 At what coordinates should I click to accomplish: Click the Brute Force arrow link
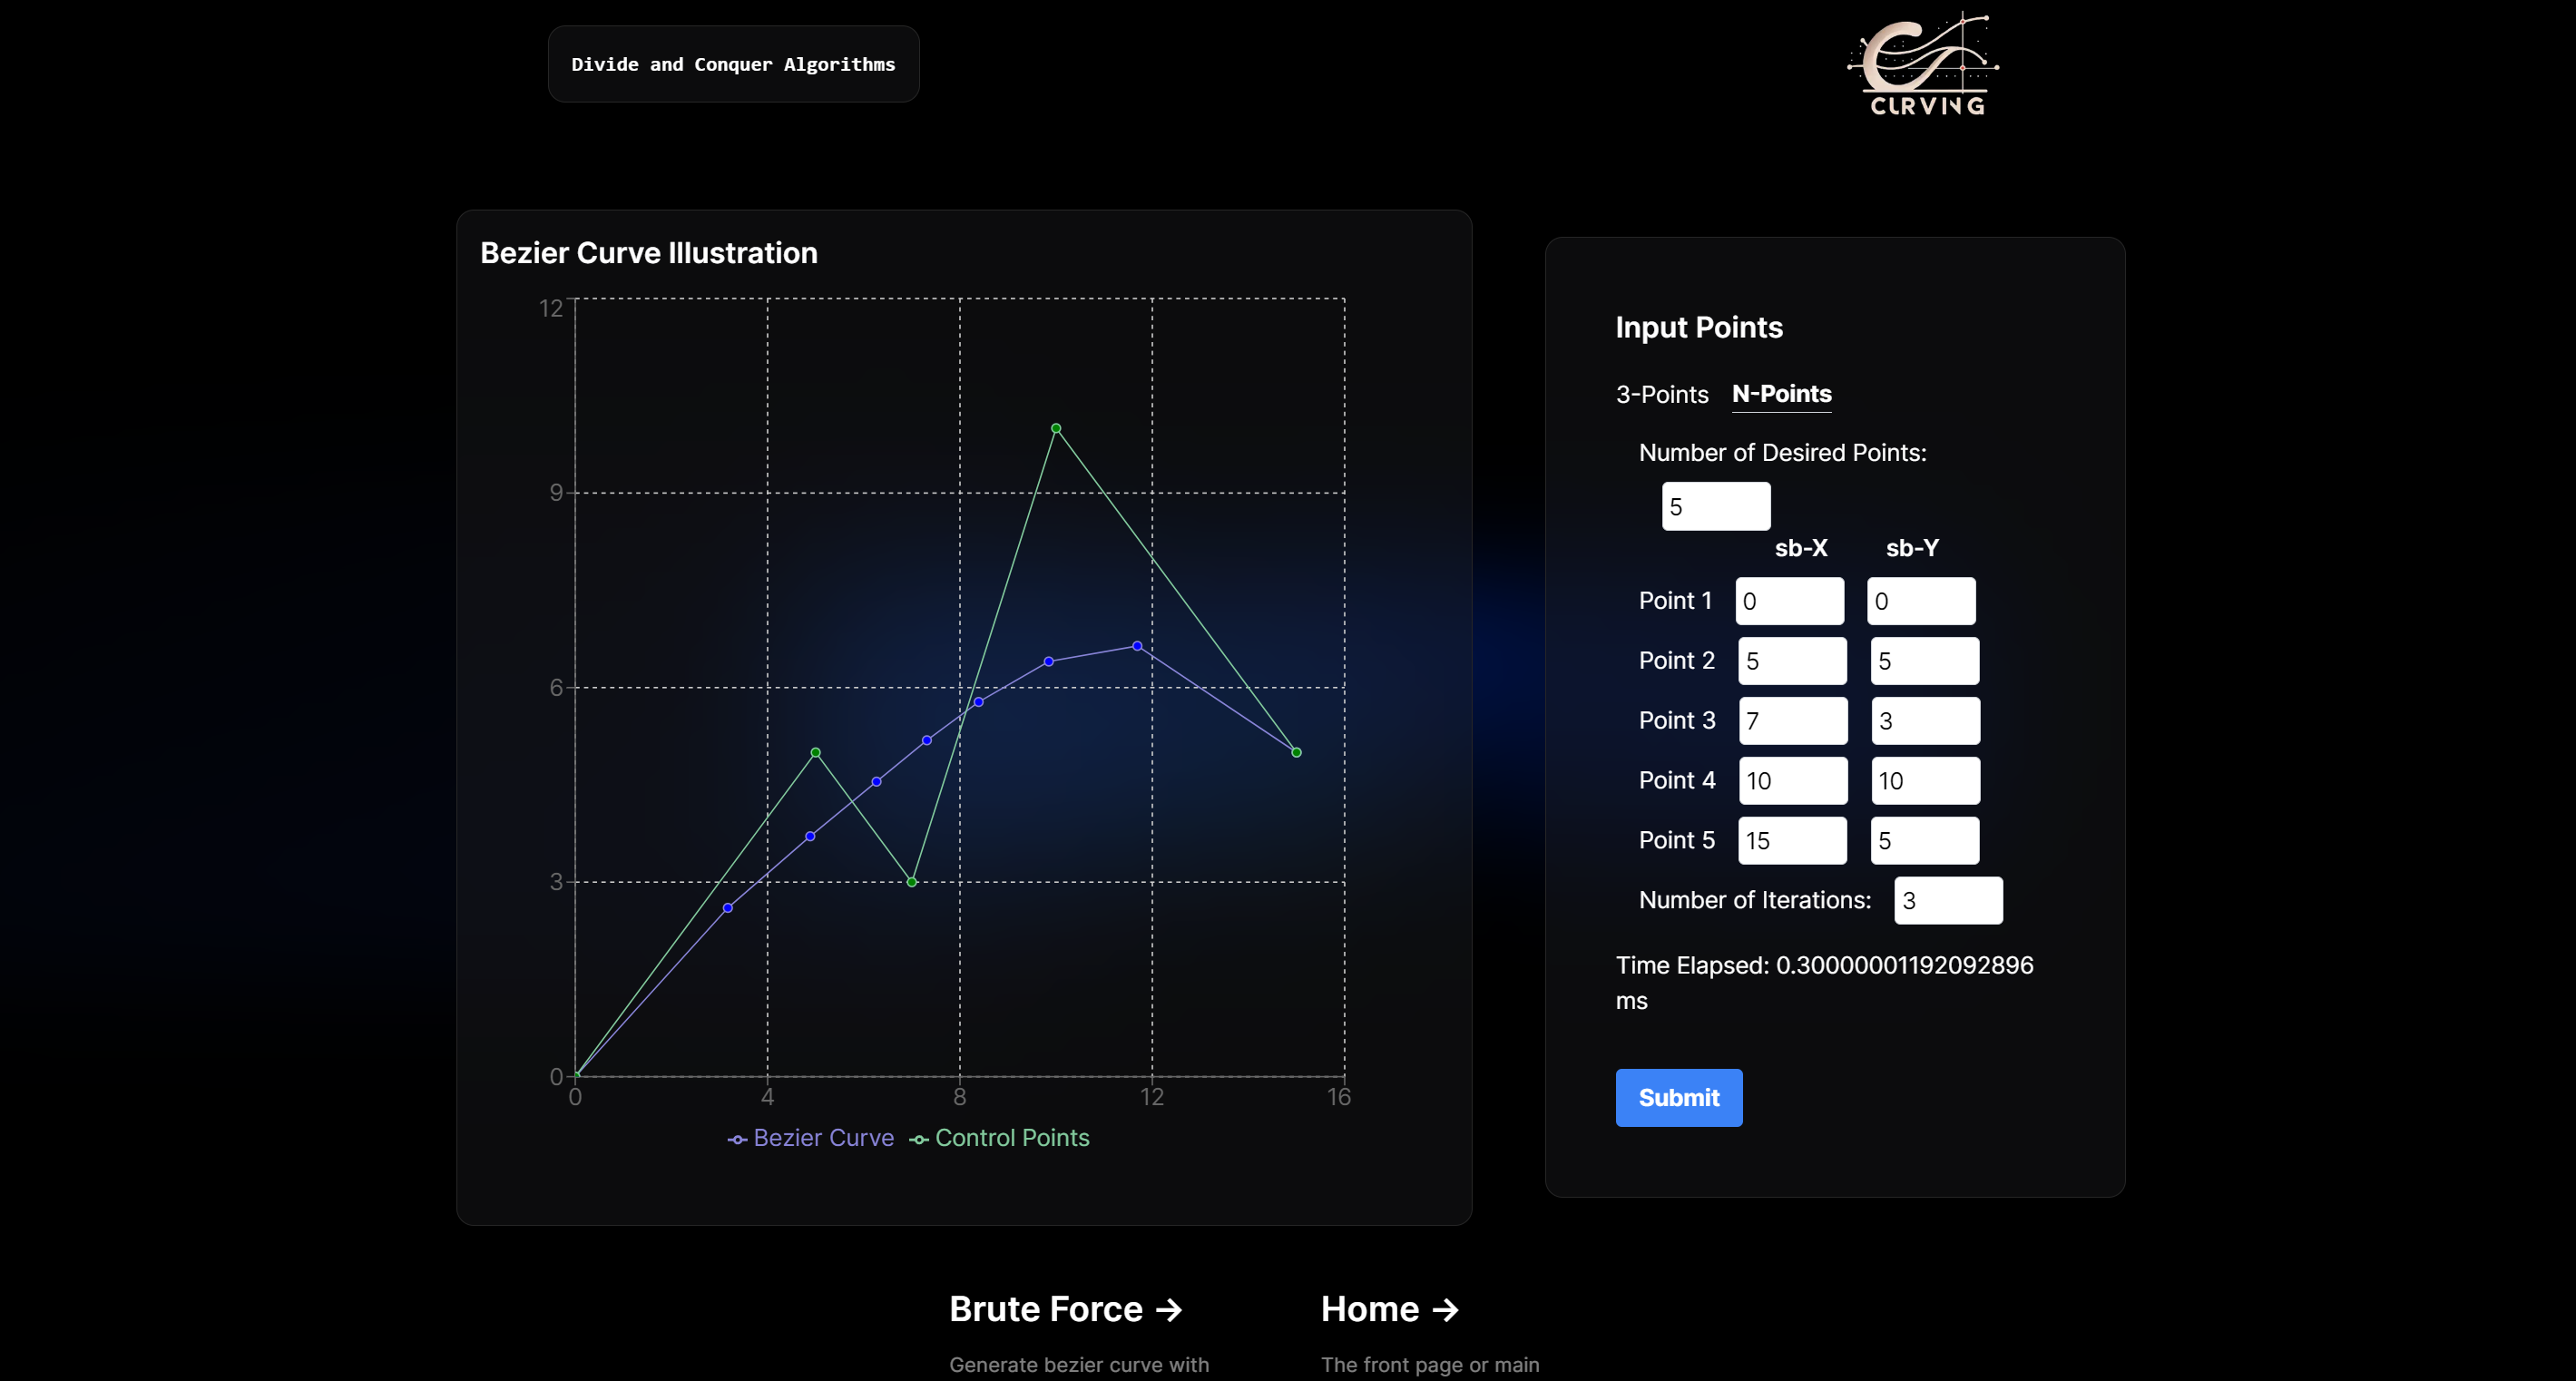1065,1309
